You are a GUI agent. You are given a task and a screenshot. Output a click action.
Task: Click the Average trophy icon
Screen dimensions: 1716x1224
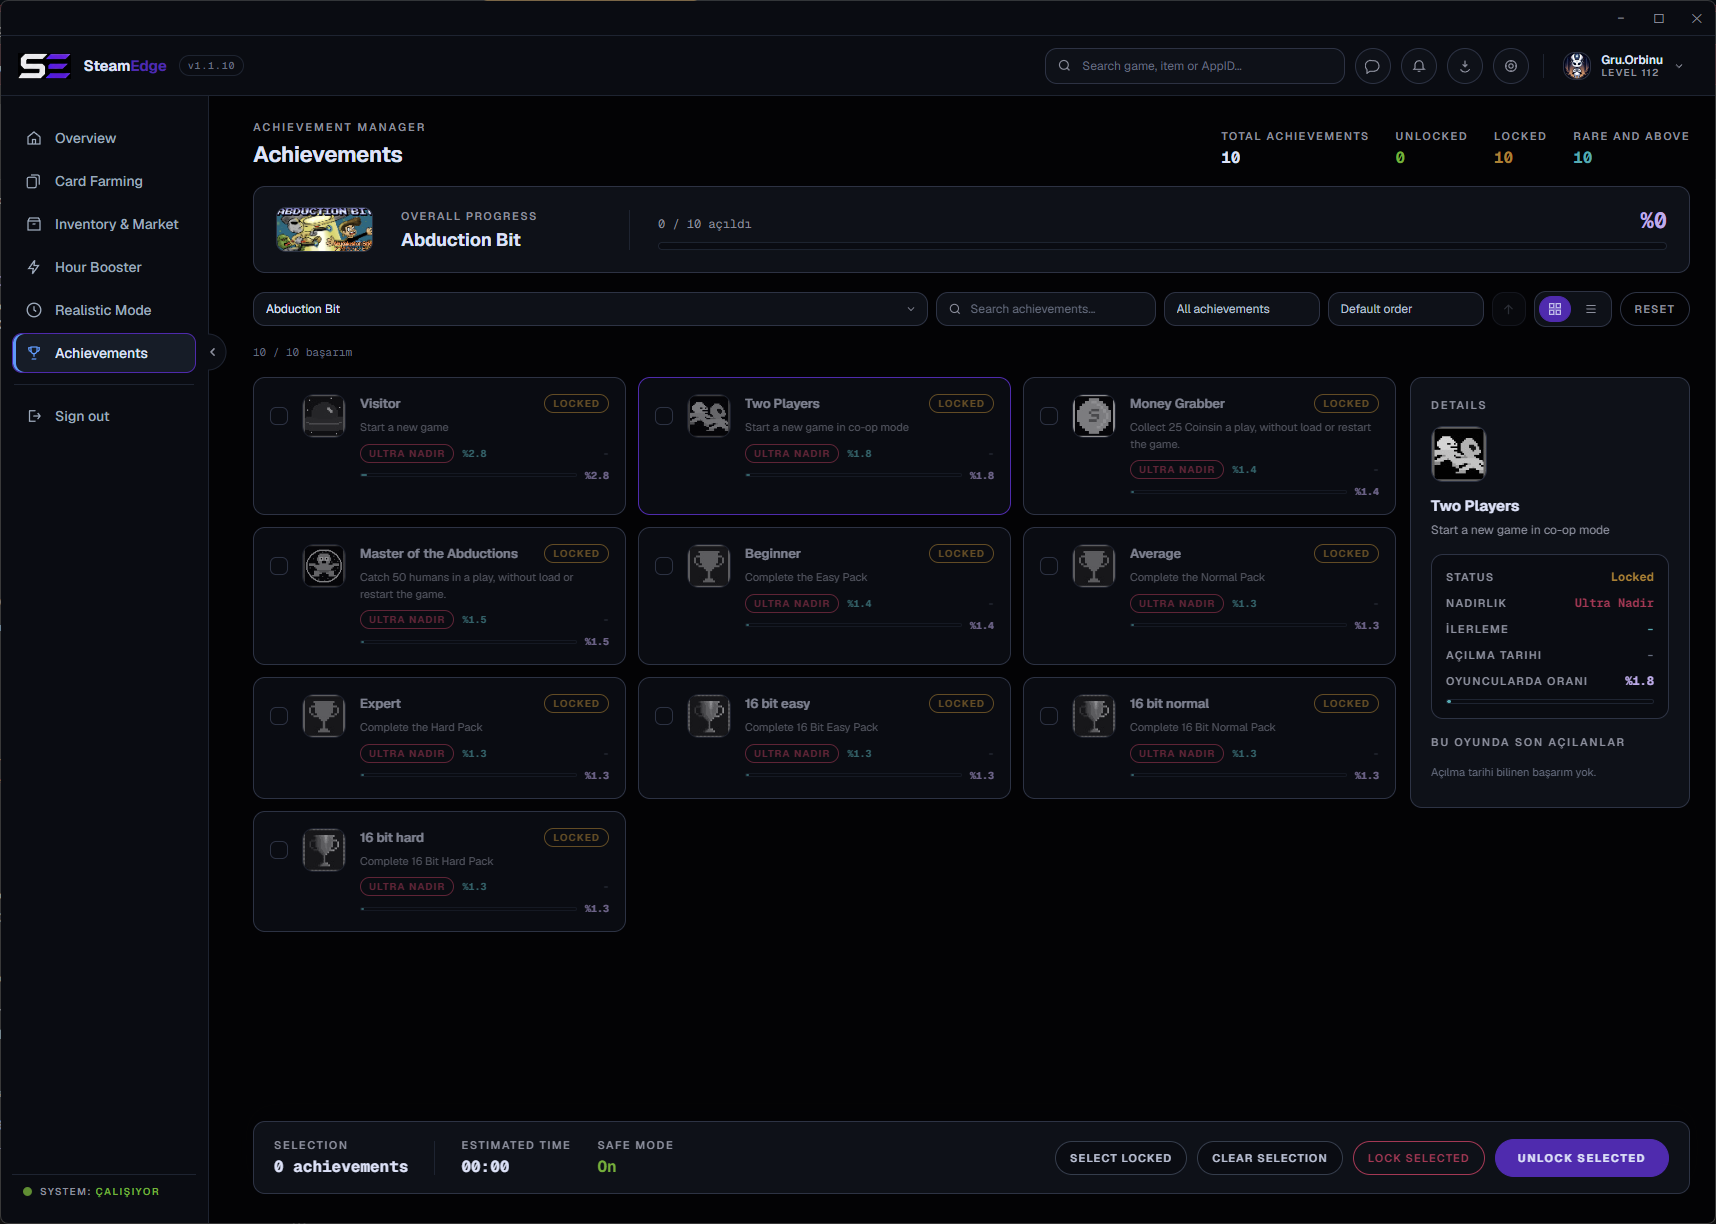pyautogui.click(x=1094, y=566)
